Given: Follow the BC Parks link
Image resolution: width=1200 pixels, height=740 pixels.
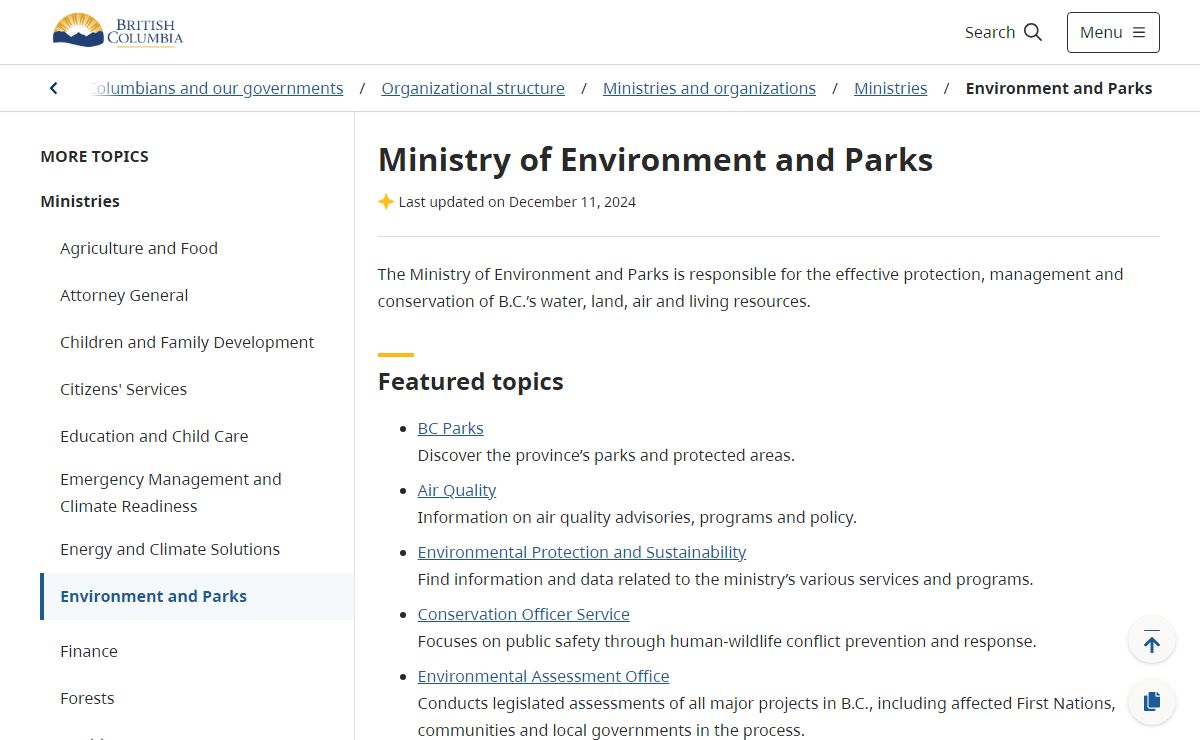Looking at the screenshot, I should (451, 428).
